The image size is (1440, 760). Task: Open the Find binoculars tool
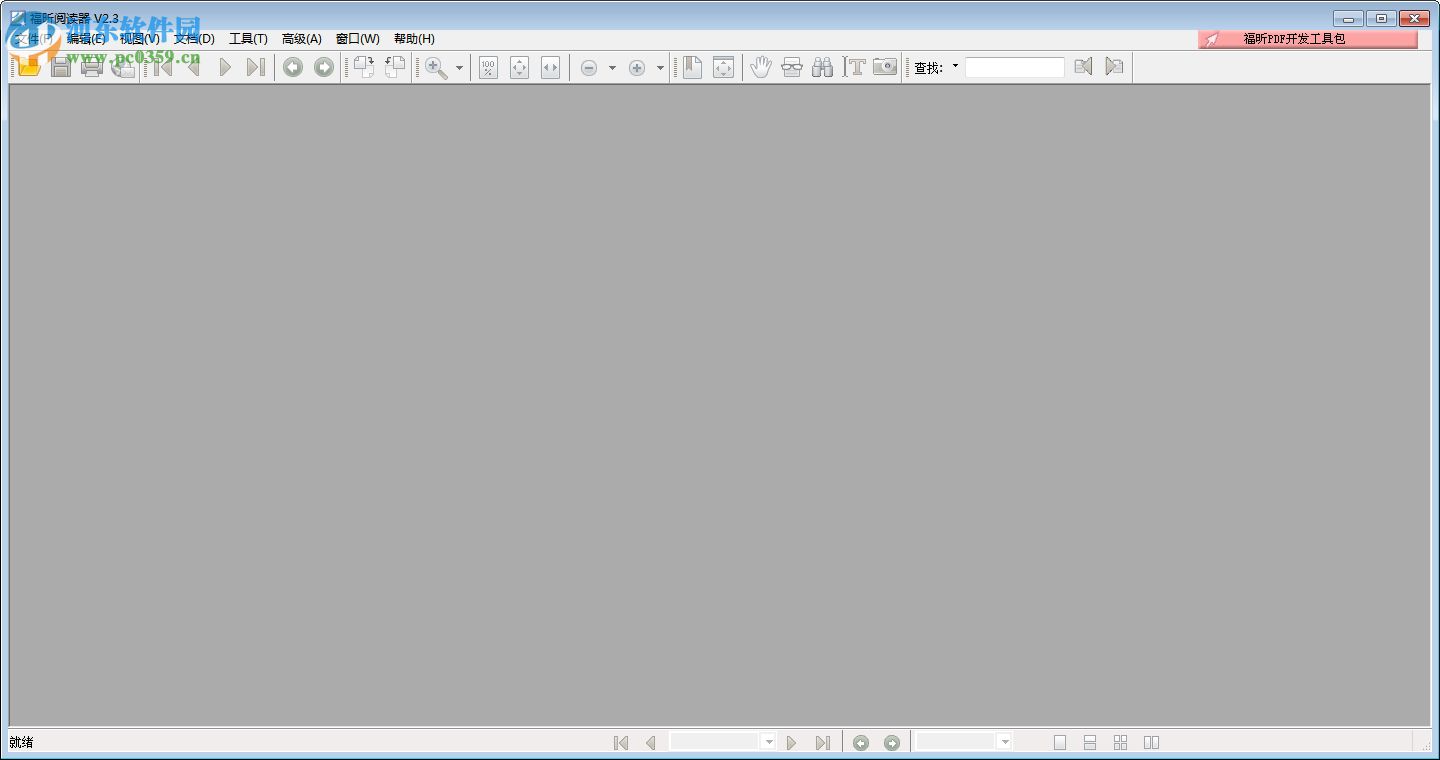click(x=822, y=66)
